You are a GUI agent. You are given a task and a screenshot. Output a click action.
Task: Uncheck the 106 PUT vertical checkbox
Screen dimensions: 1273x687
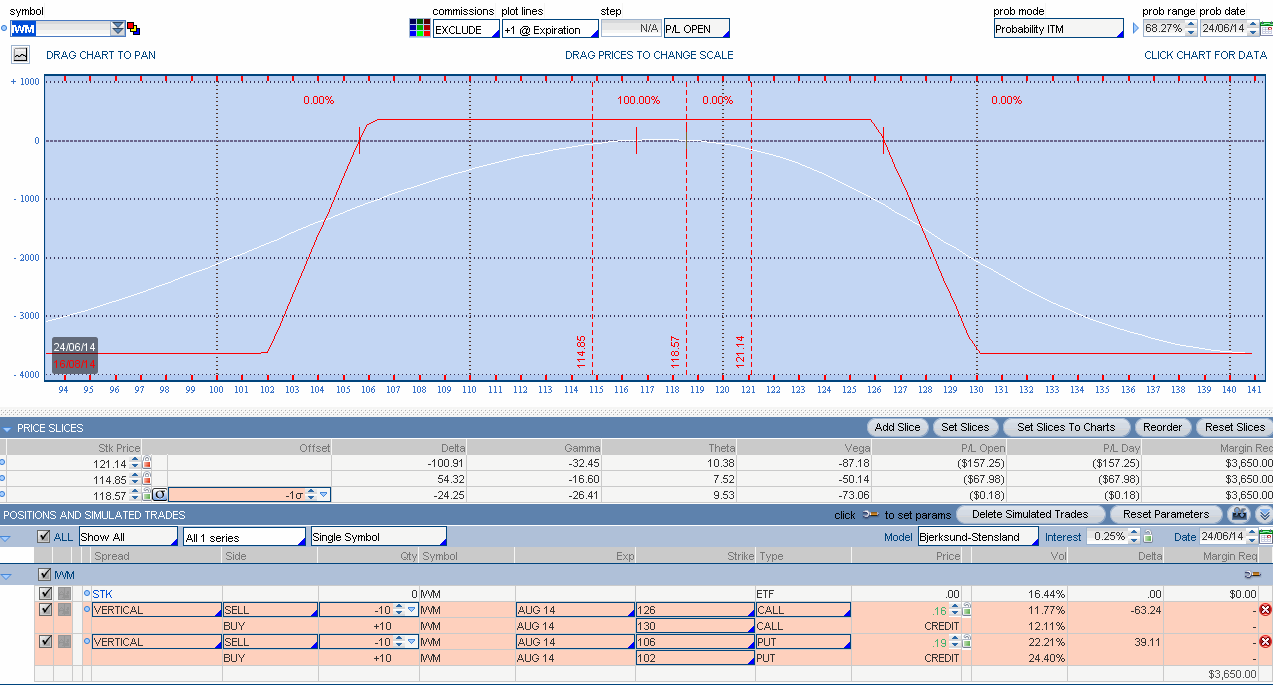pyautogui.click(x=44, y=642)
